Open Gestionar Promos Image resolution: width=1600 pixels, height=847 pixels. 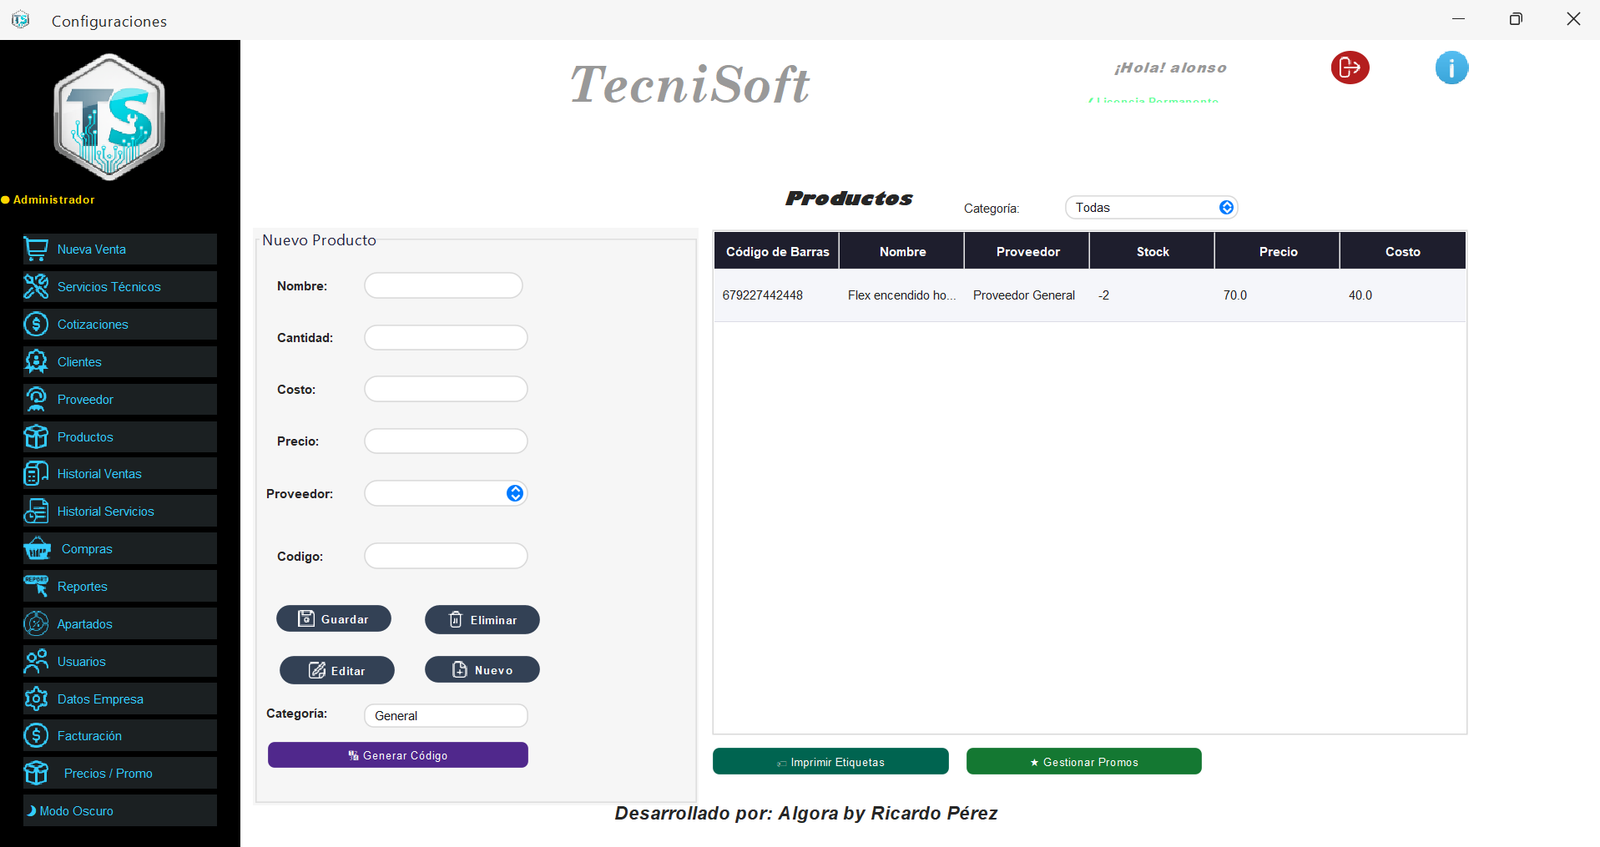(x=1084, y=761)
